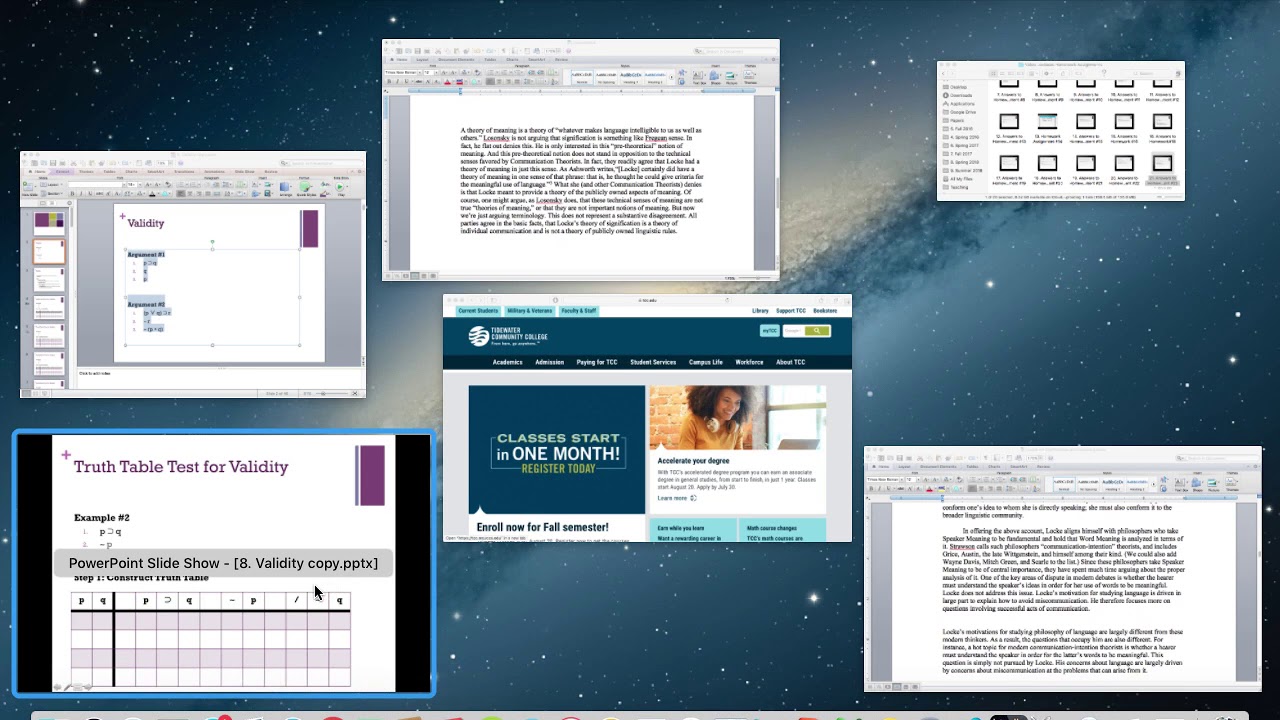1280x720 pixels.
Task: Click the Quick Styles icon in PowerPoint
Action: (x=305, y=187)
